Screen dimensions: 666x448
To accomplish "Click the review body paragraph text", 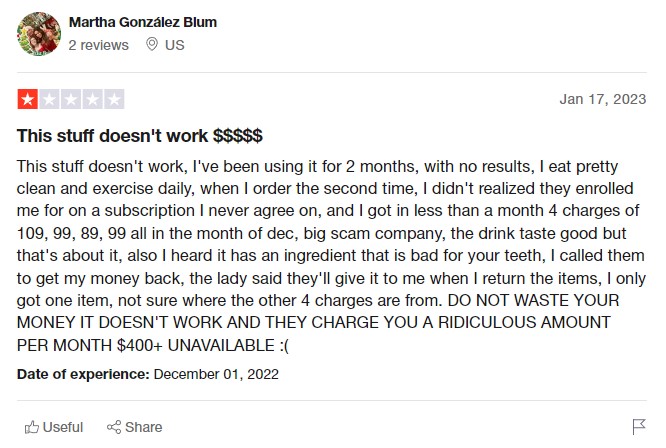I will coord(331,256).
